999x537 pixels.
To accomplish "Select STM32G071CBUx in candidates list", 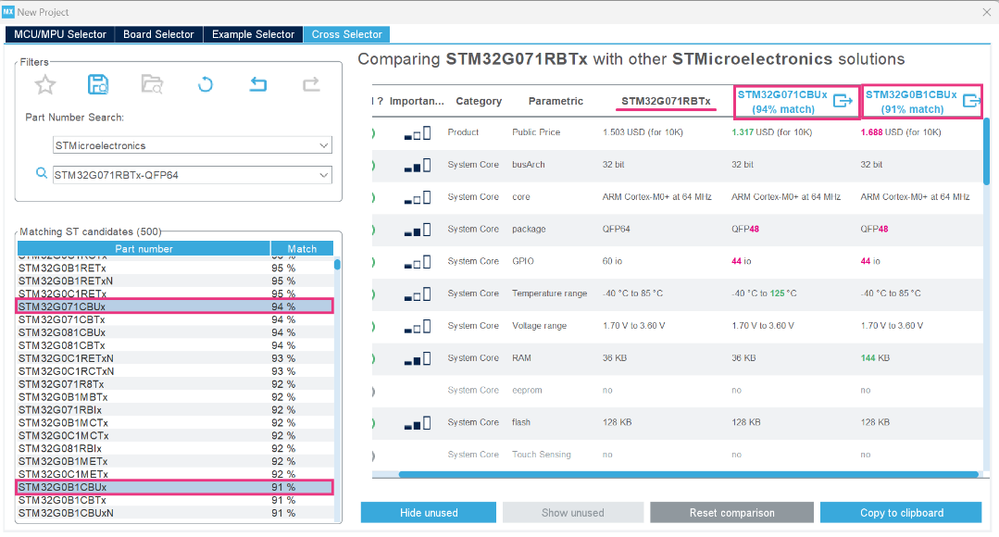I will coord(174,306).
